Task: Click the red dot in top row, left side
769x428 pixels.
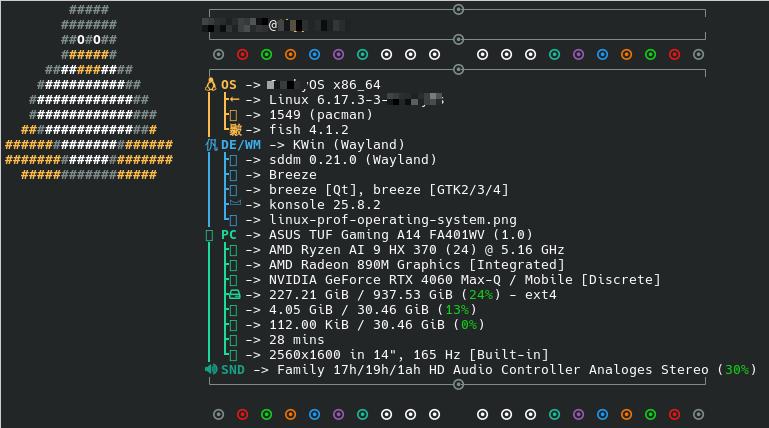Action: [x=243, y=54]
